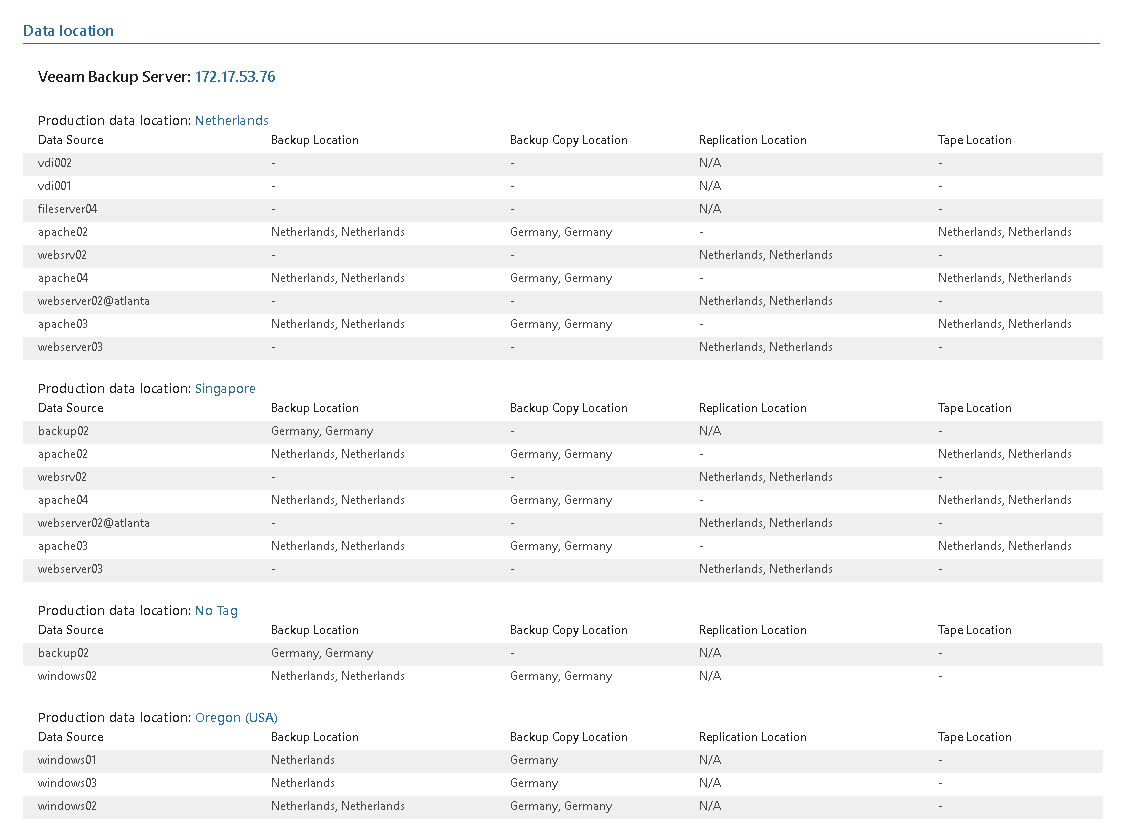This screenshot has height=826, width=1138.
Task: Click the N/A replication value for windows01
Action: (710, 760)
